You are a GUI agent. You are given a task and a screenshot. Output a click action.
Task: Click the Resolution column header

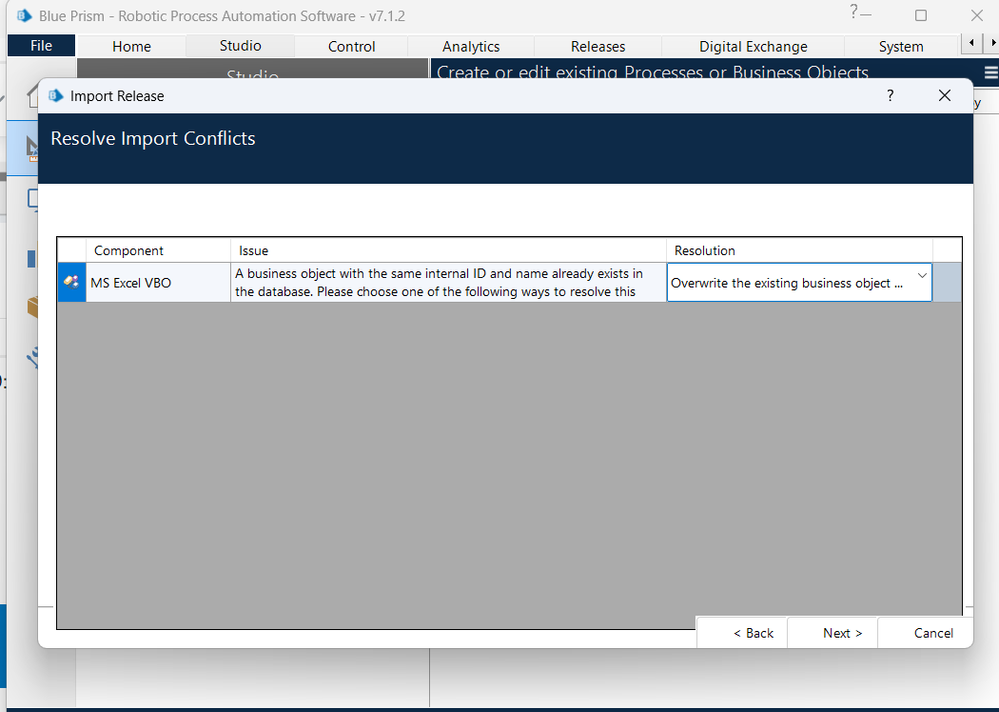click(x=800, y=250)
